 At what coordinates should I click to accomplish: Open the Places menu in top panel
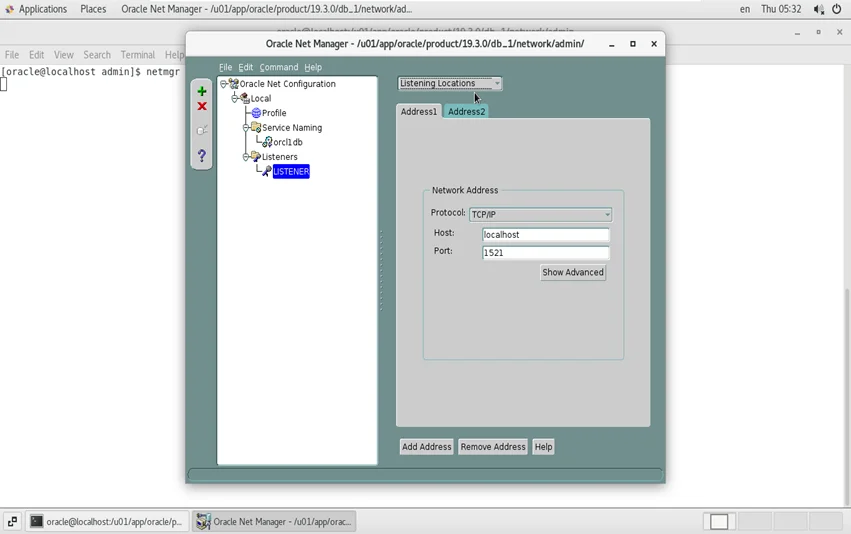(x=93, y=9)
